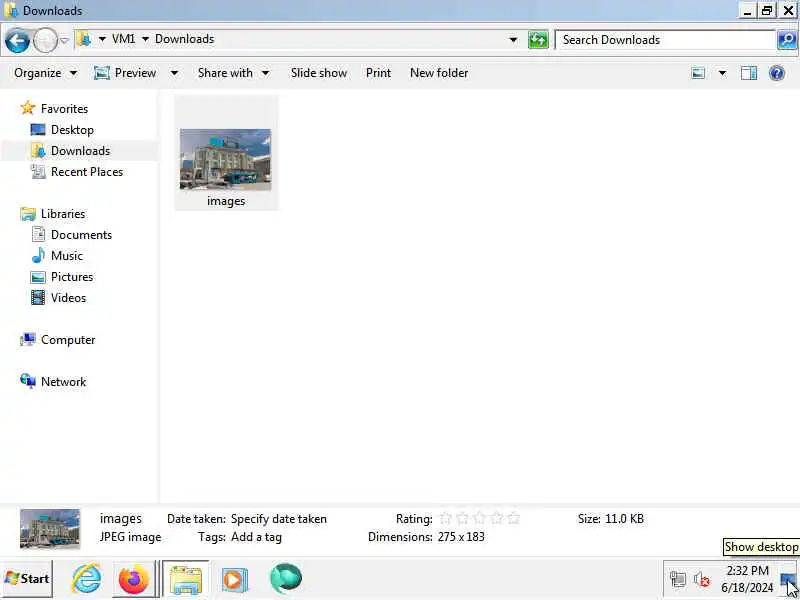The height and width of the screenshot is (600, 800).
Task: Select Downloads in the address path
Action: pos(185,39)
